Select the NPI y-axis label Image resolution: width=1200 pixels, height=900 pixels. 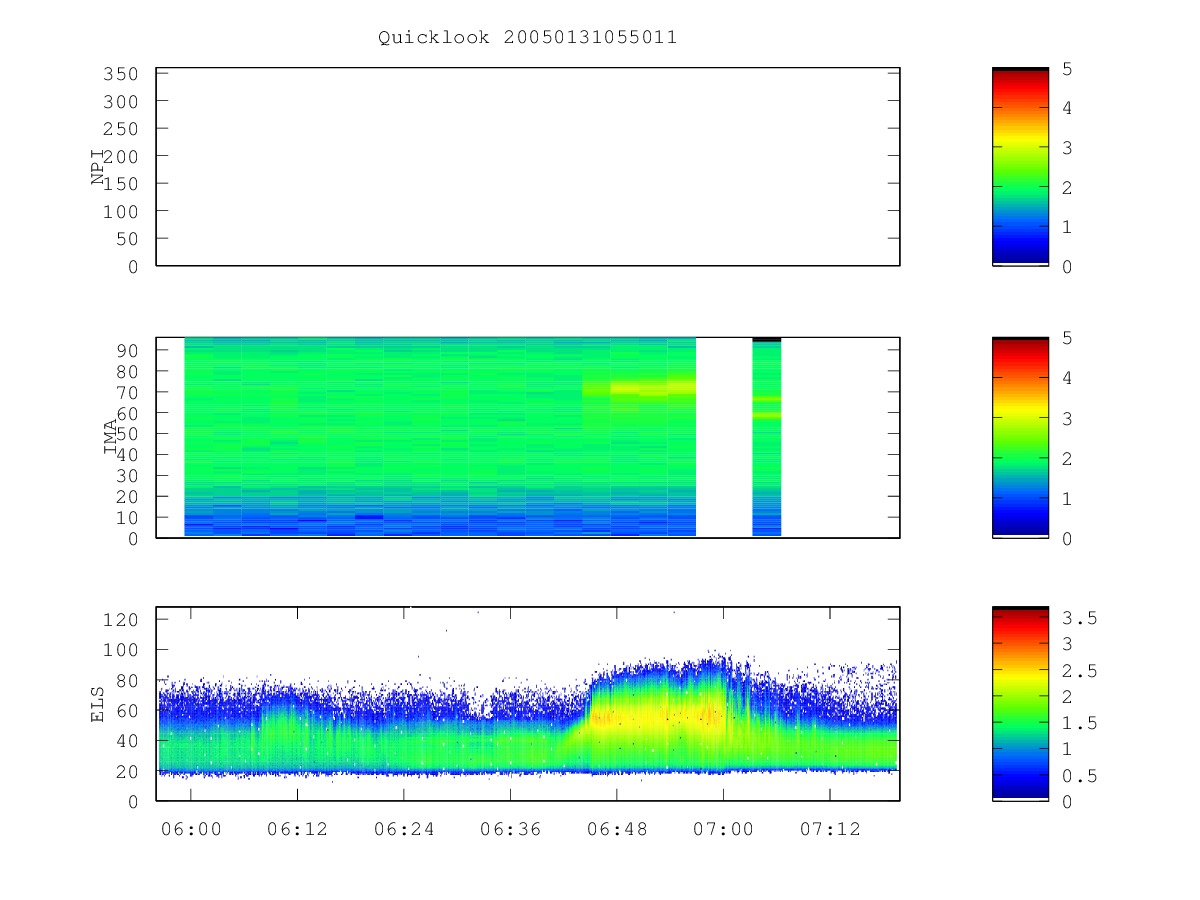pos(99,167)
